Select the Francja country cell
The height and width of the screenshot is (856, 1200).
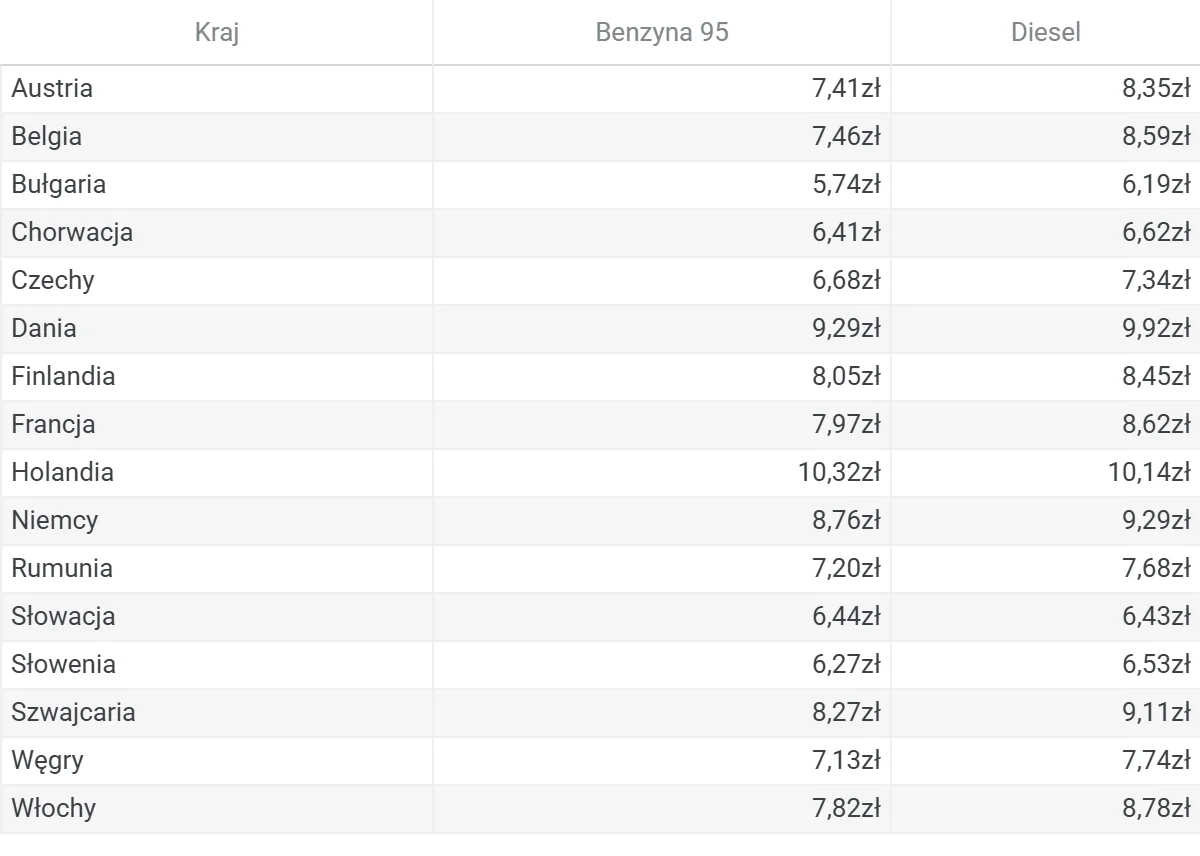[217, 425]
